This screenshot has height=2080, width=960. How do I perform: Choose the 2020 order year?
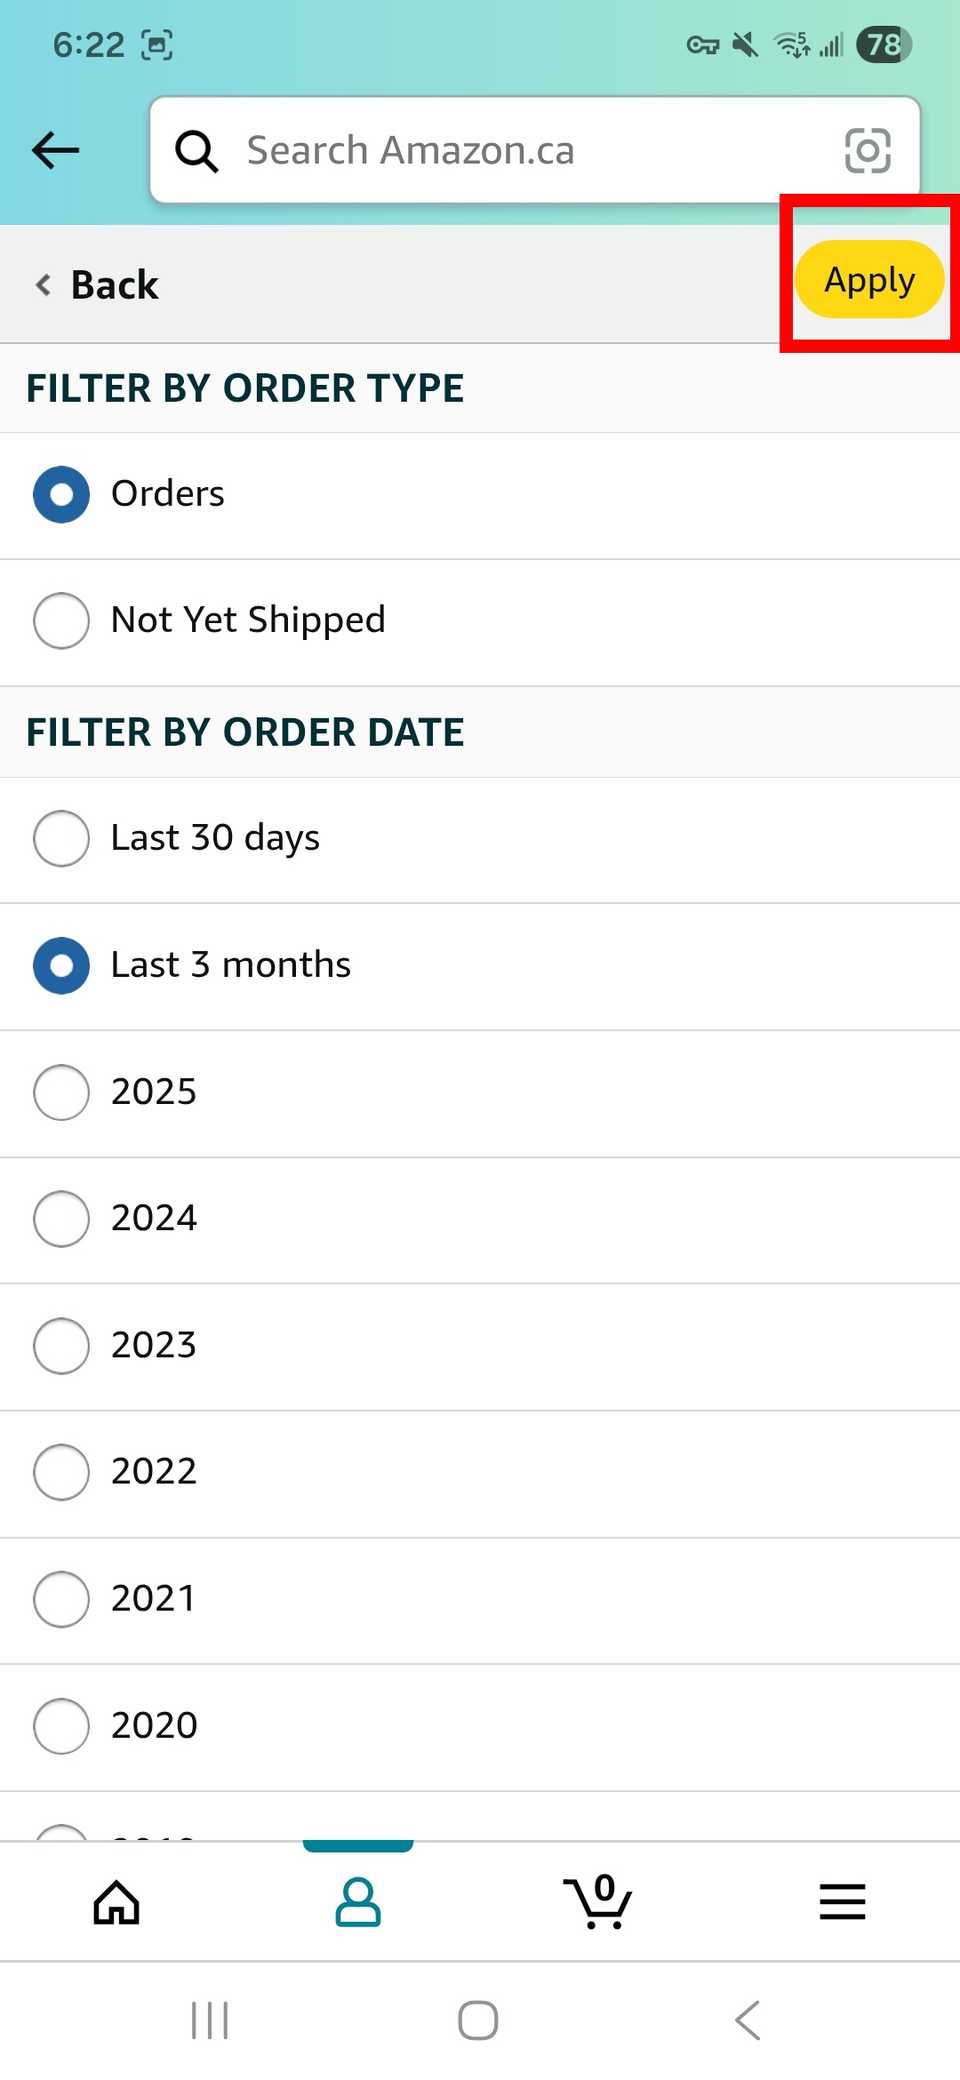(61, 1726)
